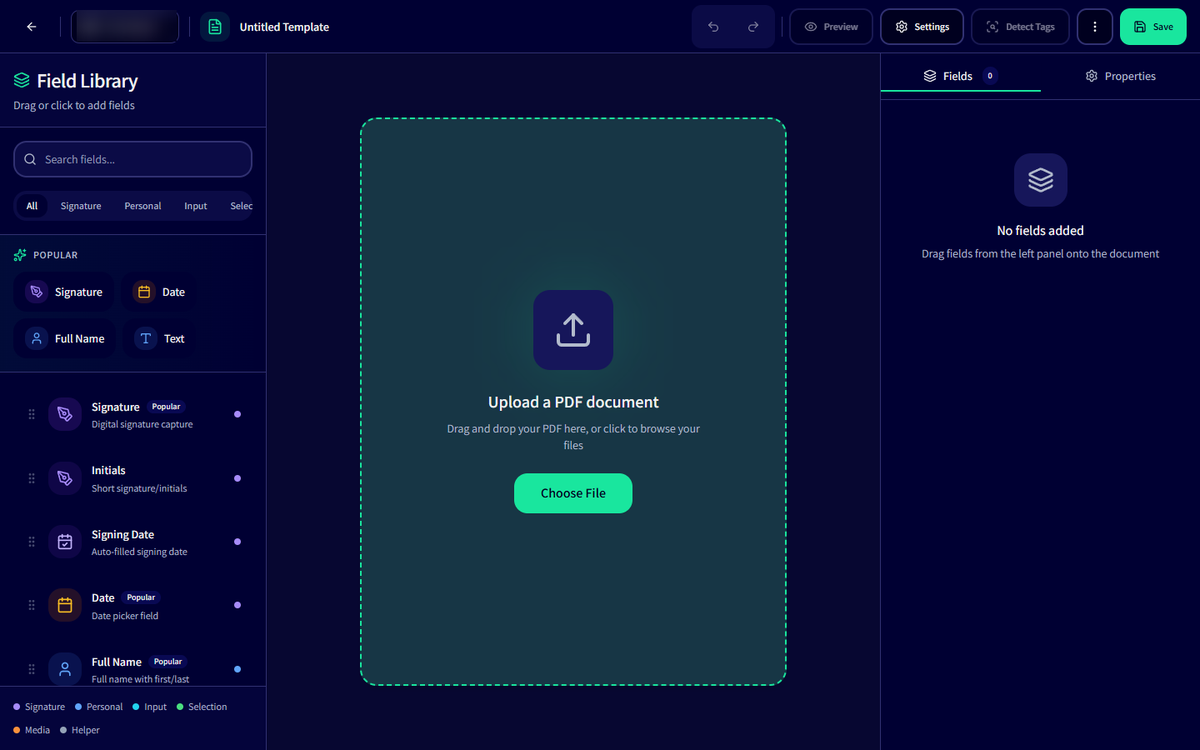Click the undo arrow icon

pos(713,27)
